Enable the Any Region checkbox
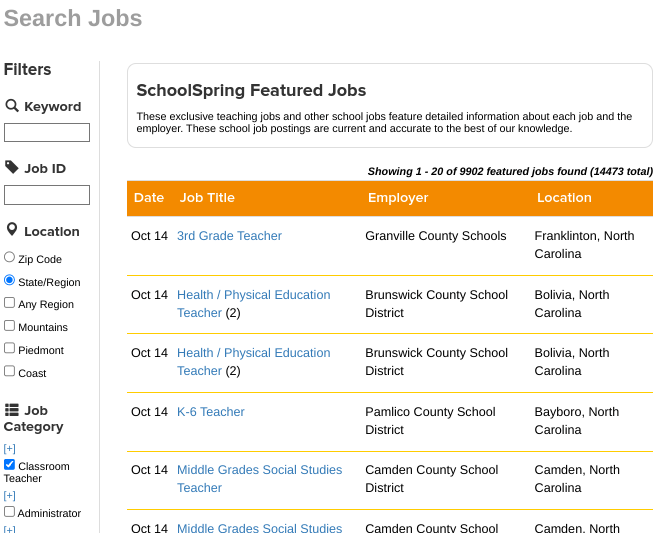This screenshot has height=533, width=658. (x=10, y=303)
